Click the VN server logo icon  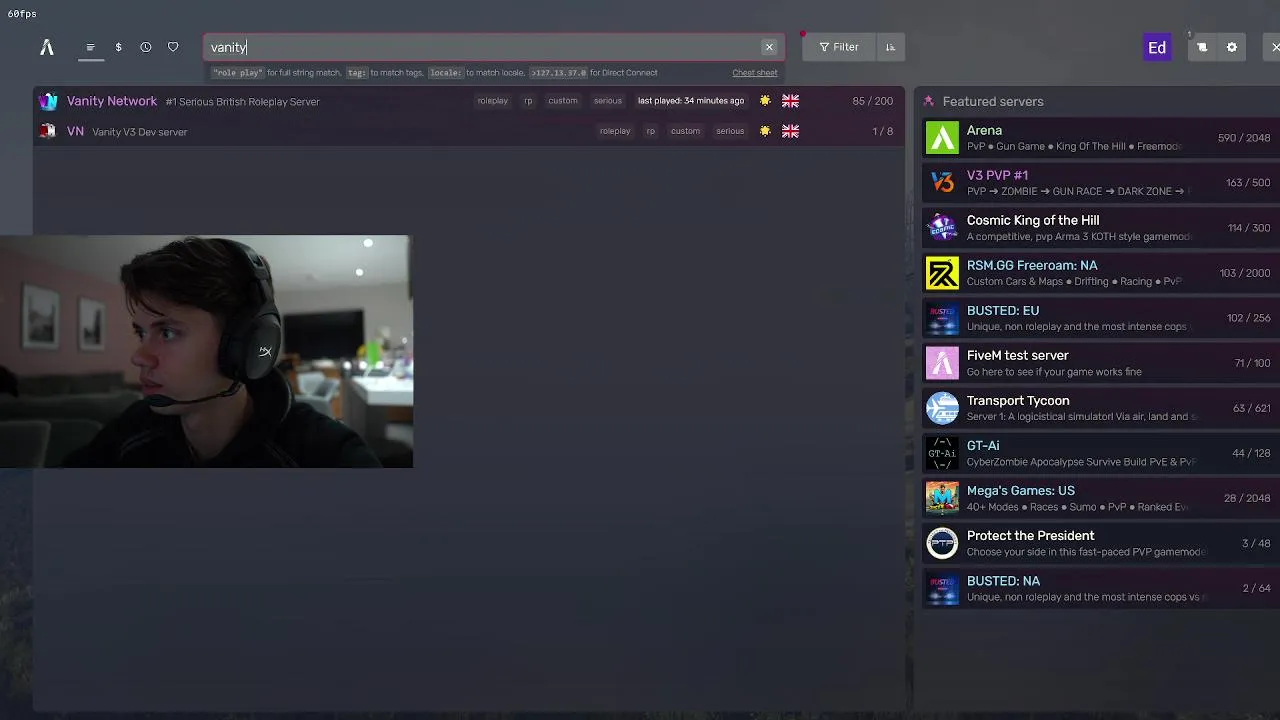click(x=48, y=131)
